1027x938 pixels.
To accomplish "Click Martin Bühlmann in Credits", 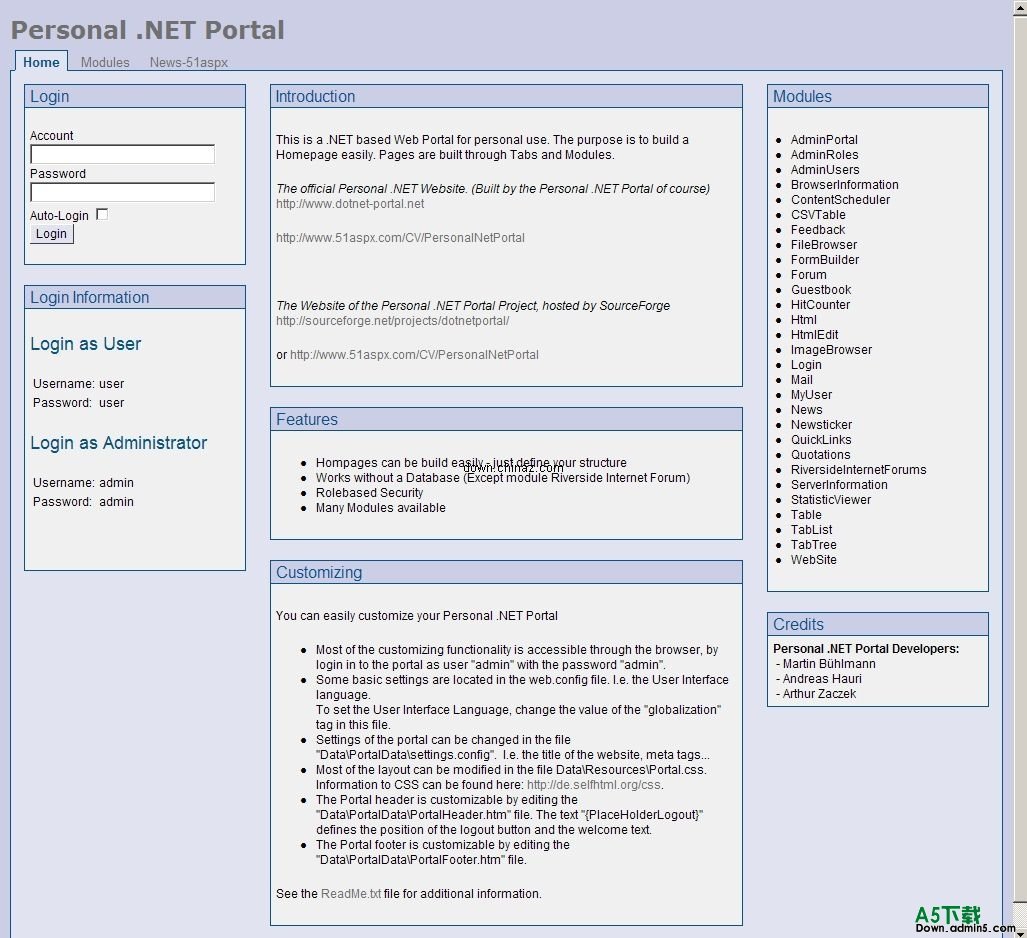I will (829, 664).
